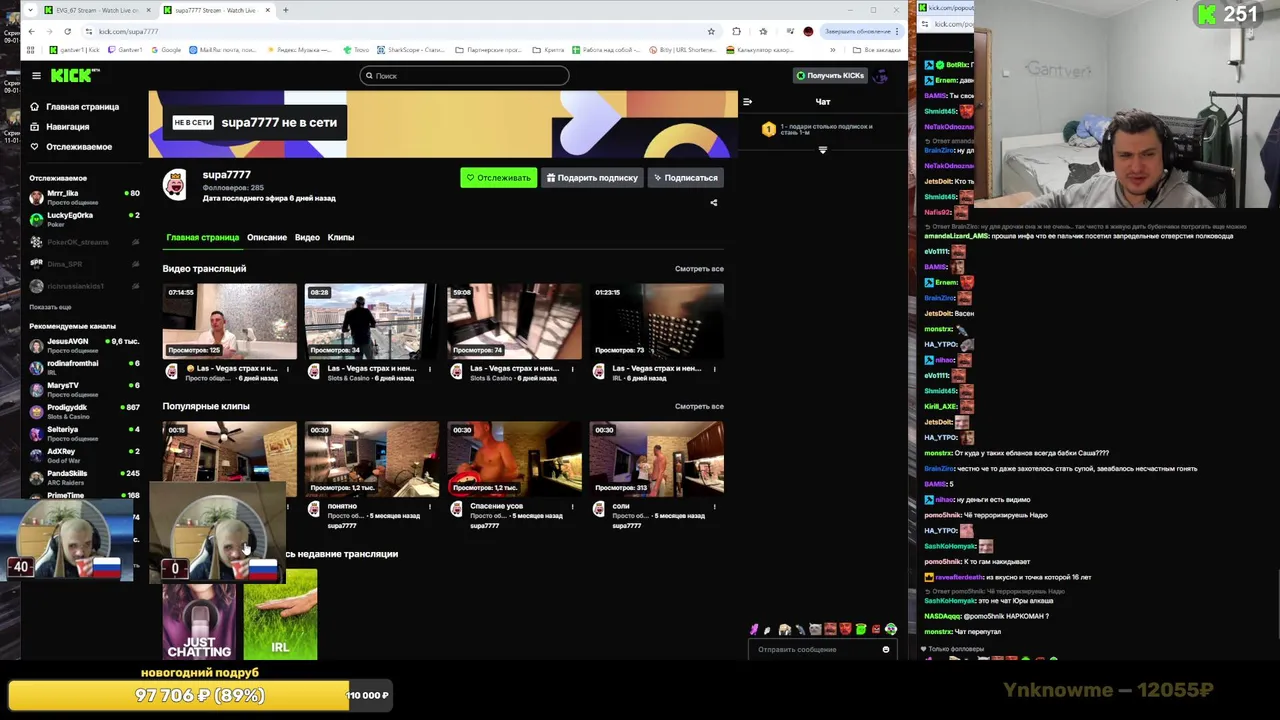The height and width of the screenshot is (720, 1280).
Task: Click Подарить подписку button
Action: [x=592, y=178]
